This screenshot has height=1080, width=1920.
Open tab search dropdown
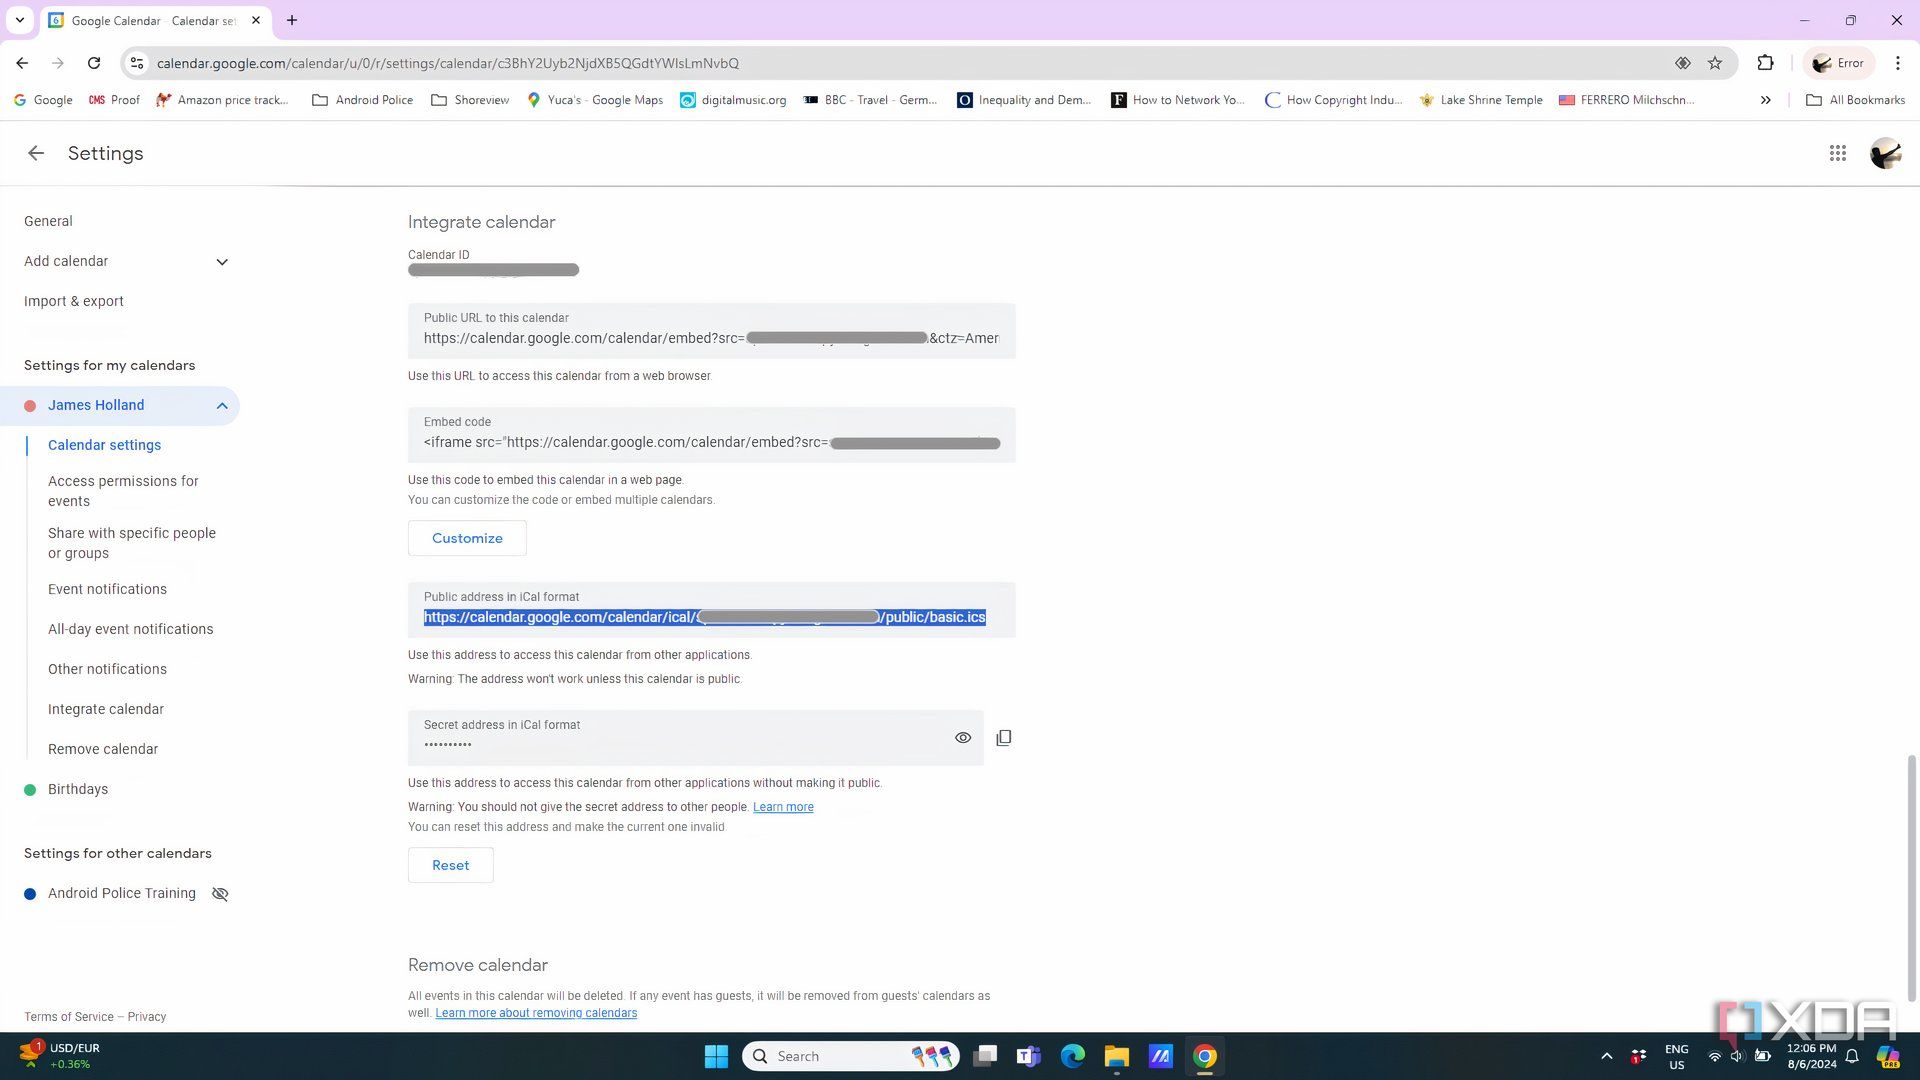coord(19,20)
